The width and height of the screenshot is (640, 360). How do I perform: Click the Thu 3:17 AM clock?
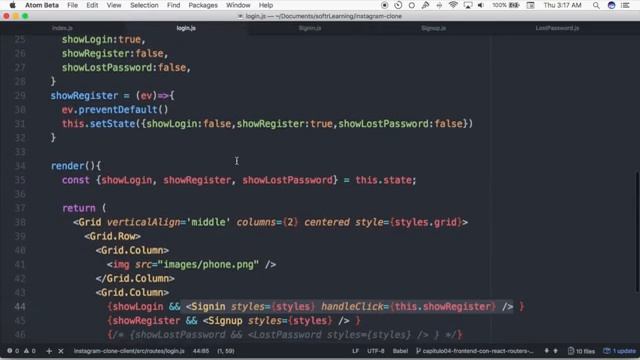pyautogui.click(x=562, y=5)
